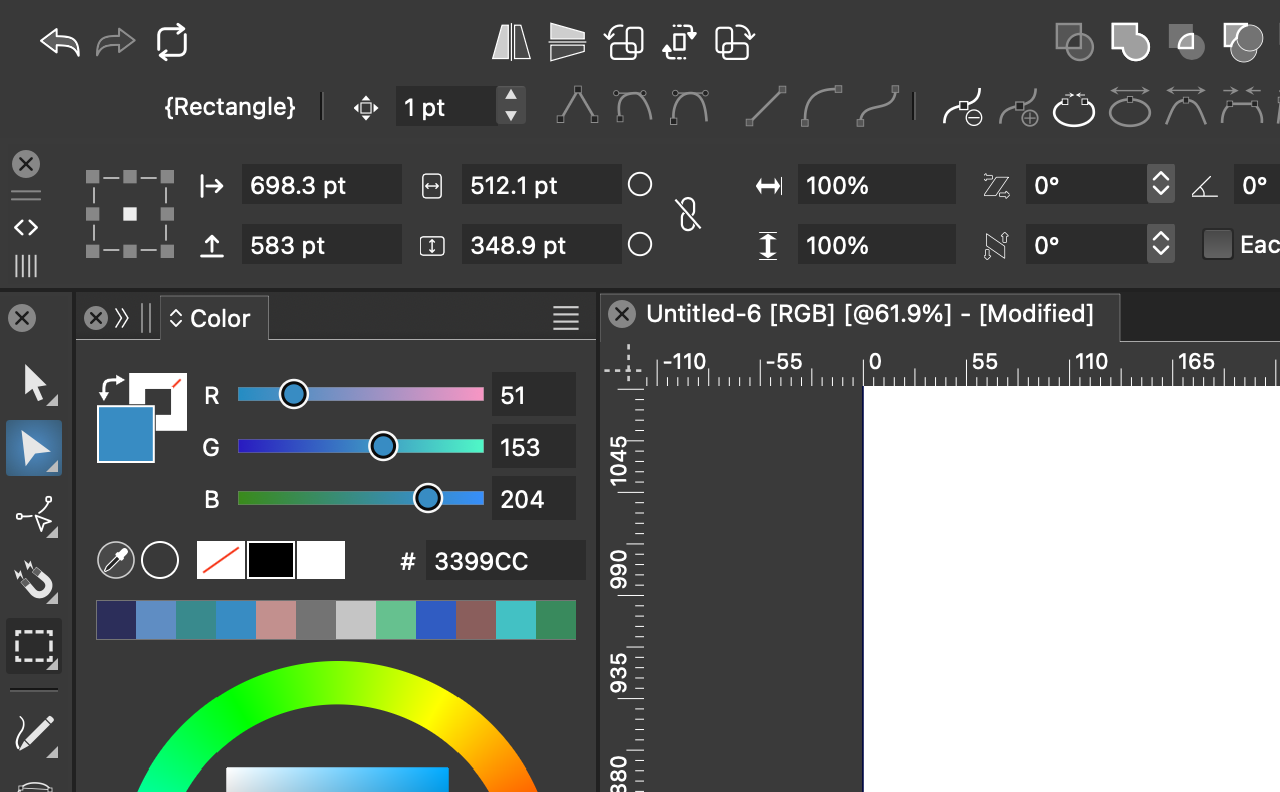Click the black color preset swatch
This screenshot has width=1280, height=792.
pos(271,560)
